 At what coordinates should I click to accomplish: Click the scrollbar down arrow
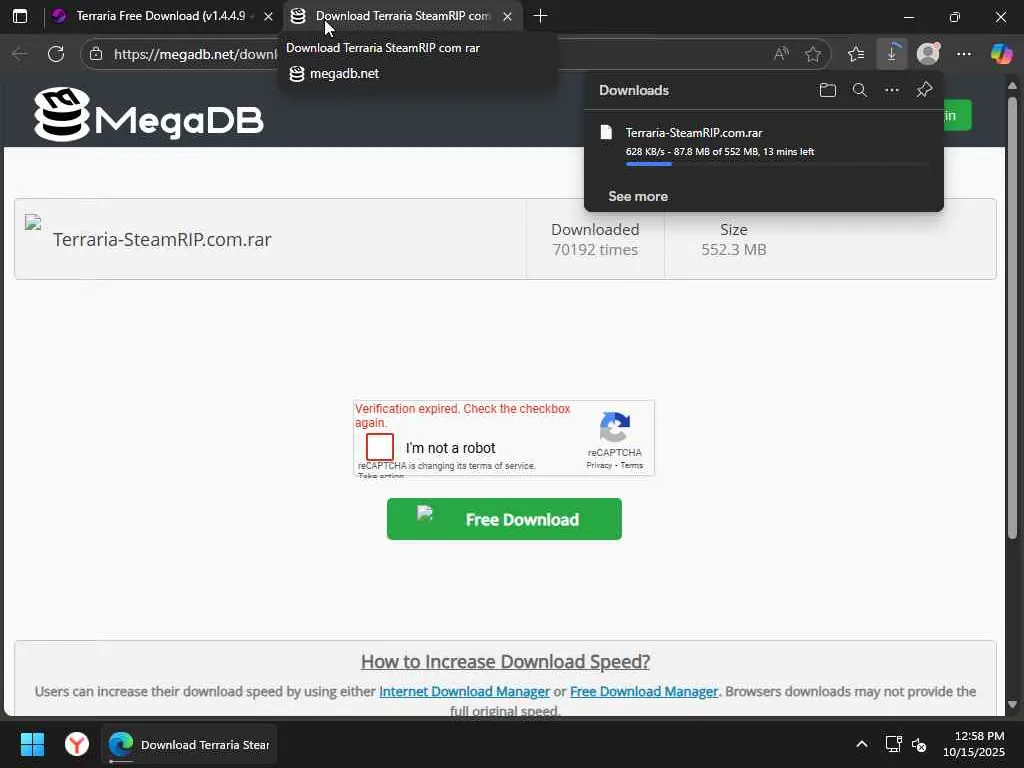click(x=1012, y=705)
